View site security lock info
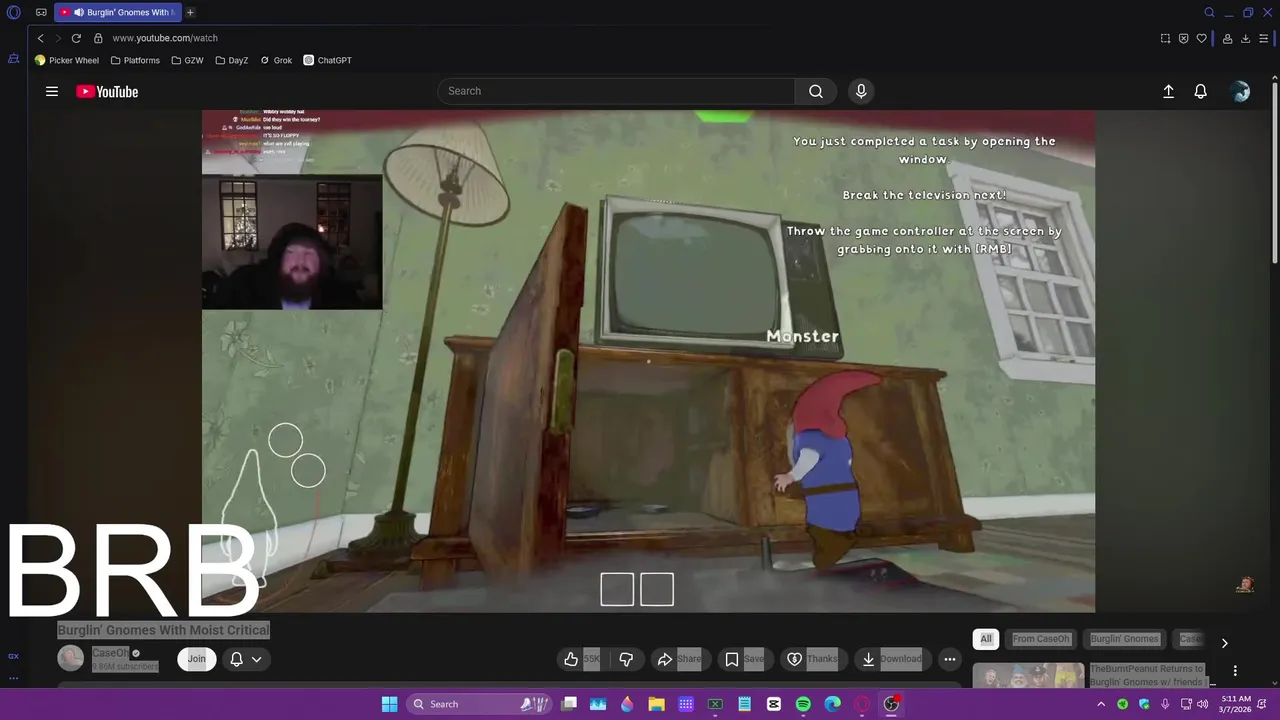 pyautogui.click(x=98, y=38)
